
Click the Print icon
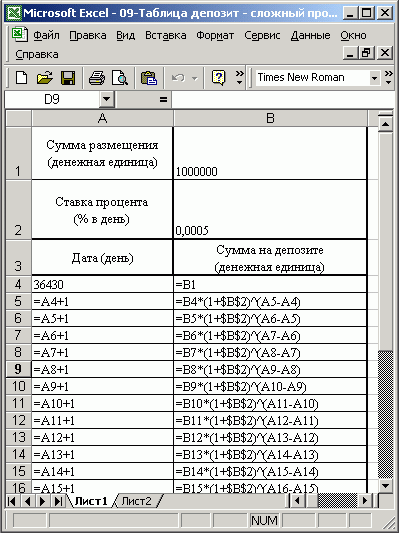click(x=97, y=78)
